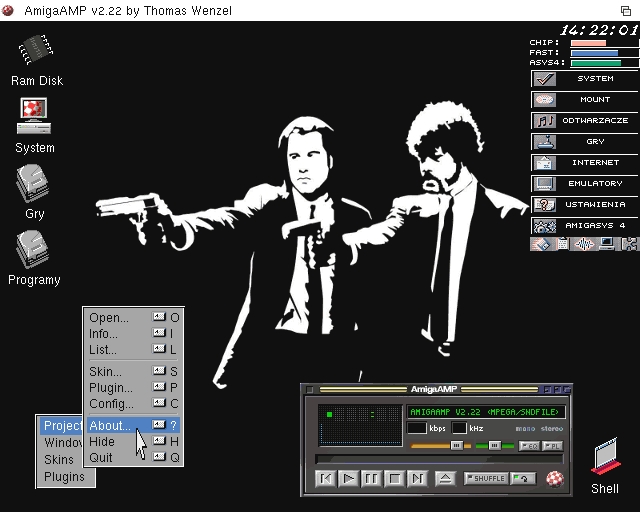
Task: Select Config... in the Project menu
Action: pyautogui.click(x=133, y=403)
